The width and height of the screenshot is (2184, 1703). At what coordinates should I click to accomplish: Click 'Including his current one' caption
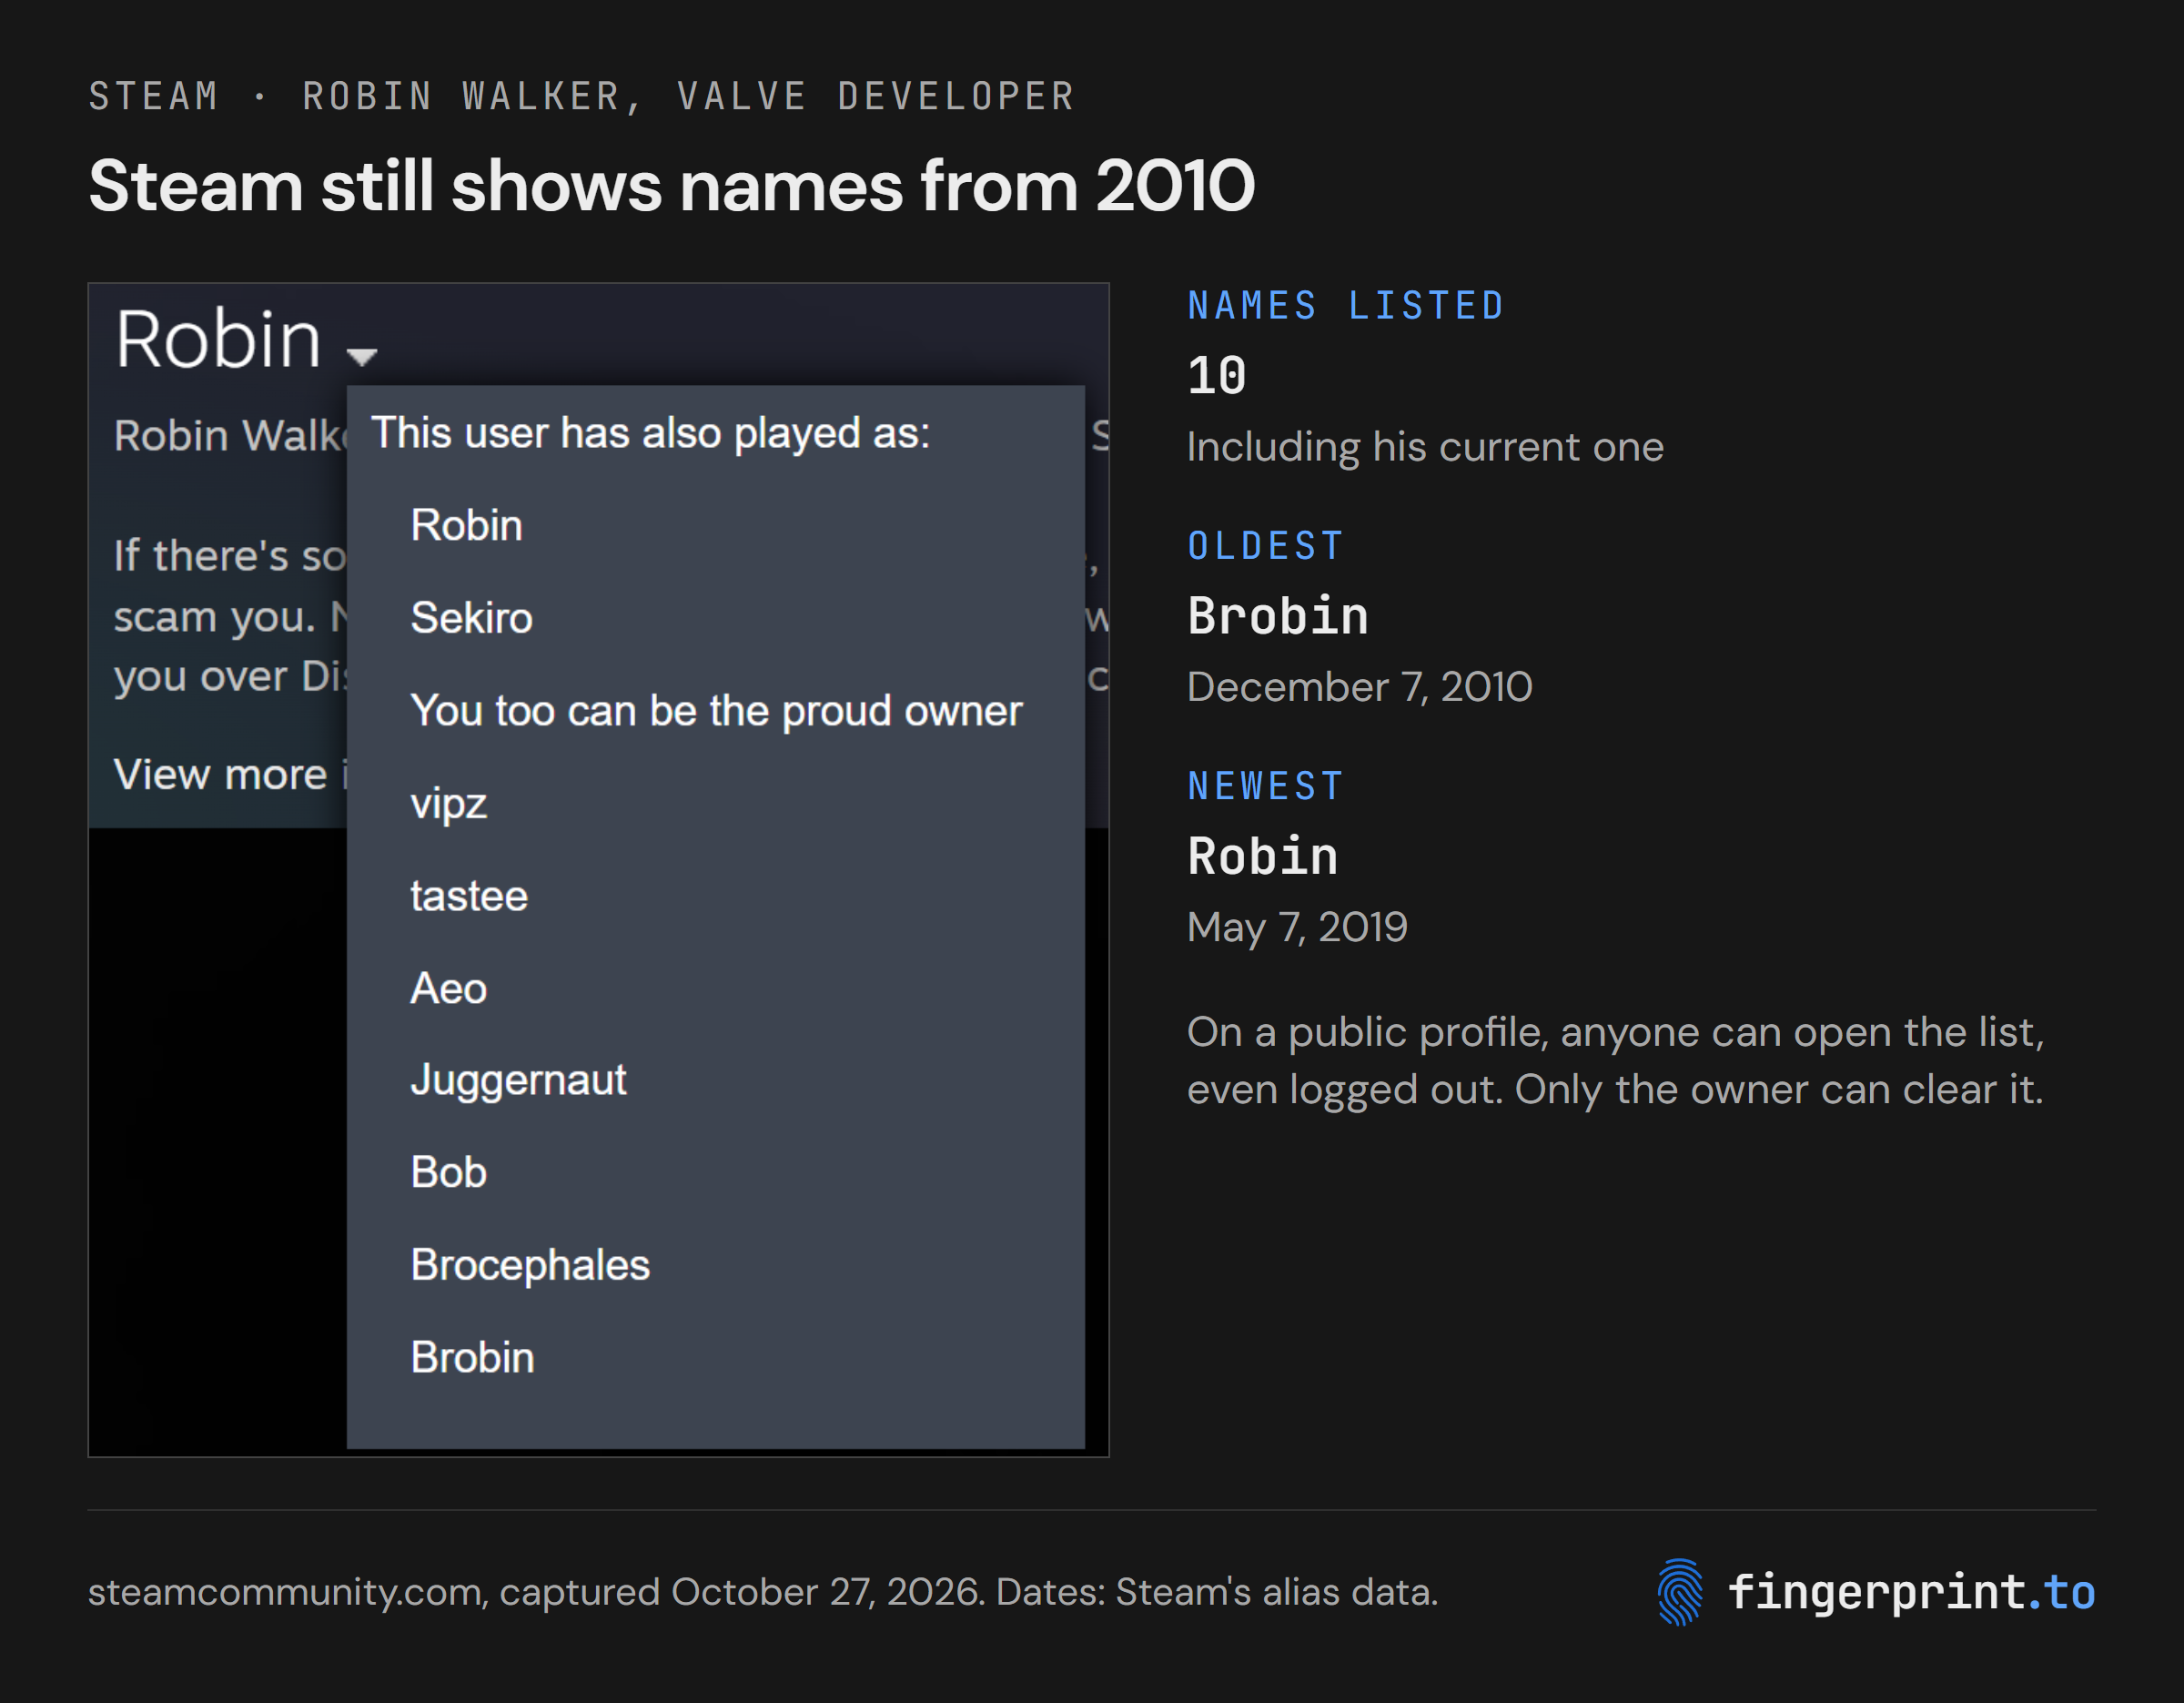tap(1425, 447)
